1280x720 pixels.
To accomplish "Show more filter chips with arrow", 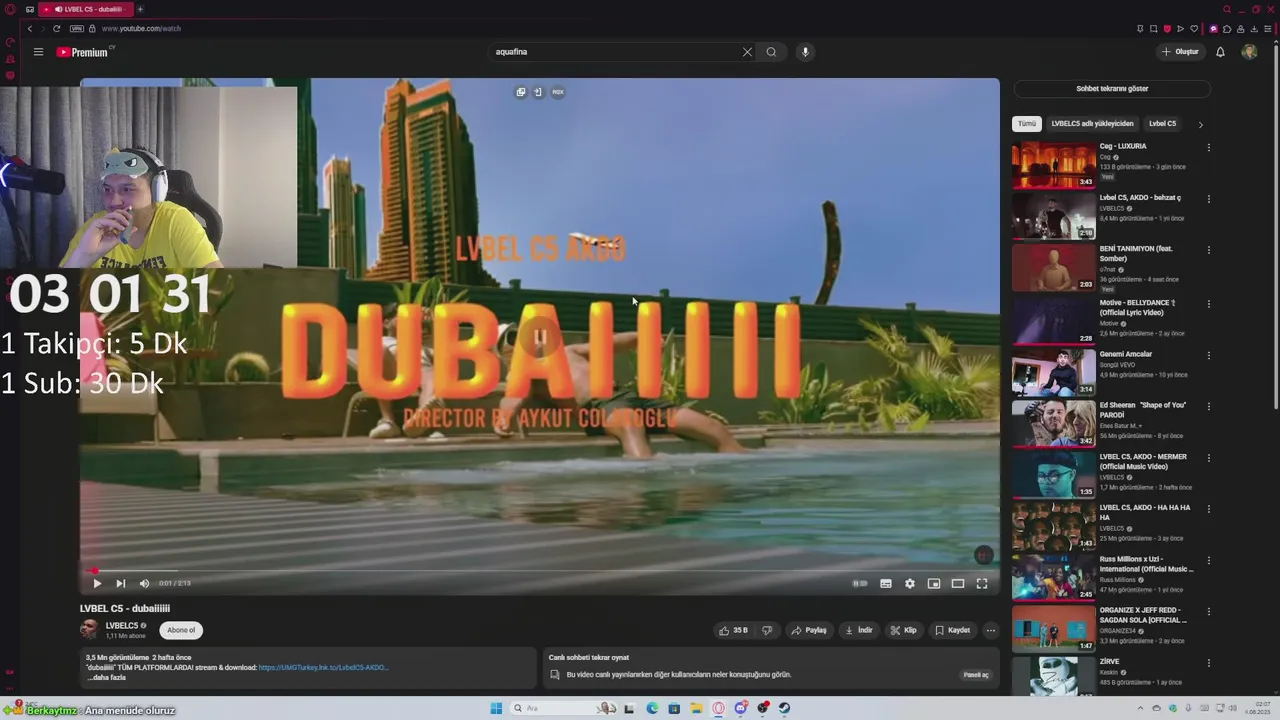I will click(1200, 124).
